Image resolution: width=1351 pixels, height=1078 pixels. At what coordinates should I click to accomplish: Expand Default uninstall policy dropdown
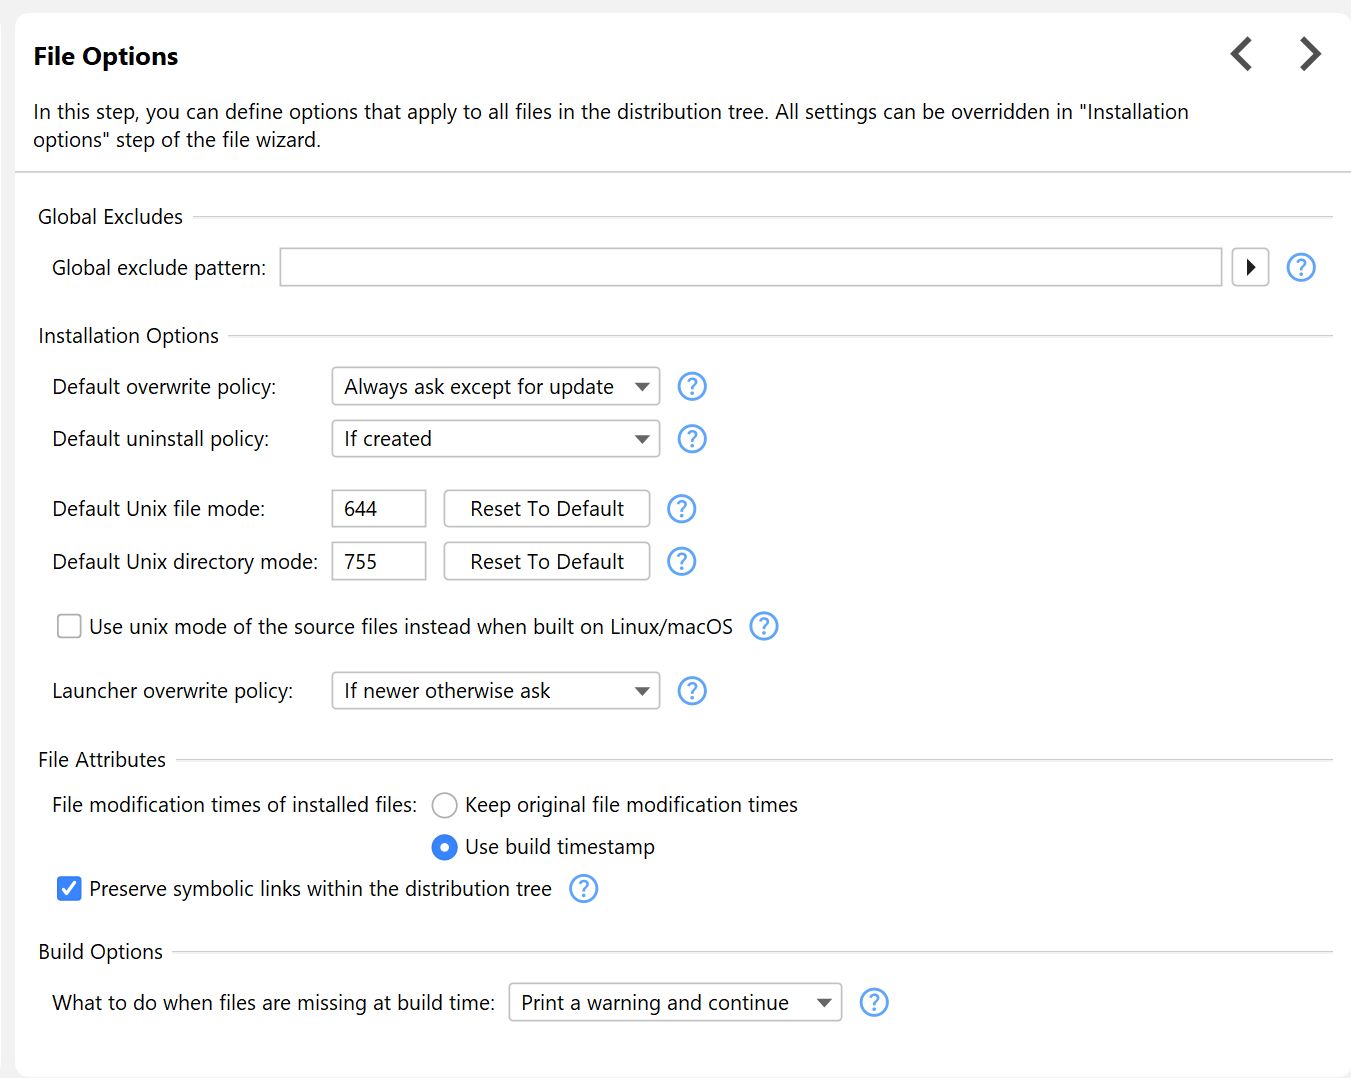pos(495,439)
